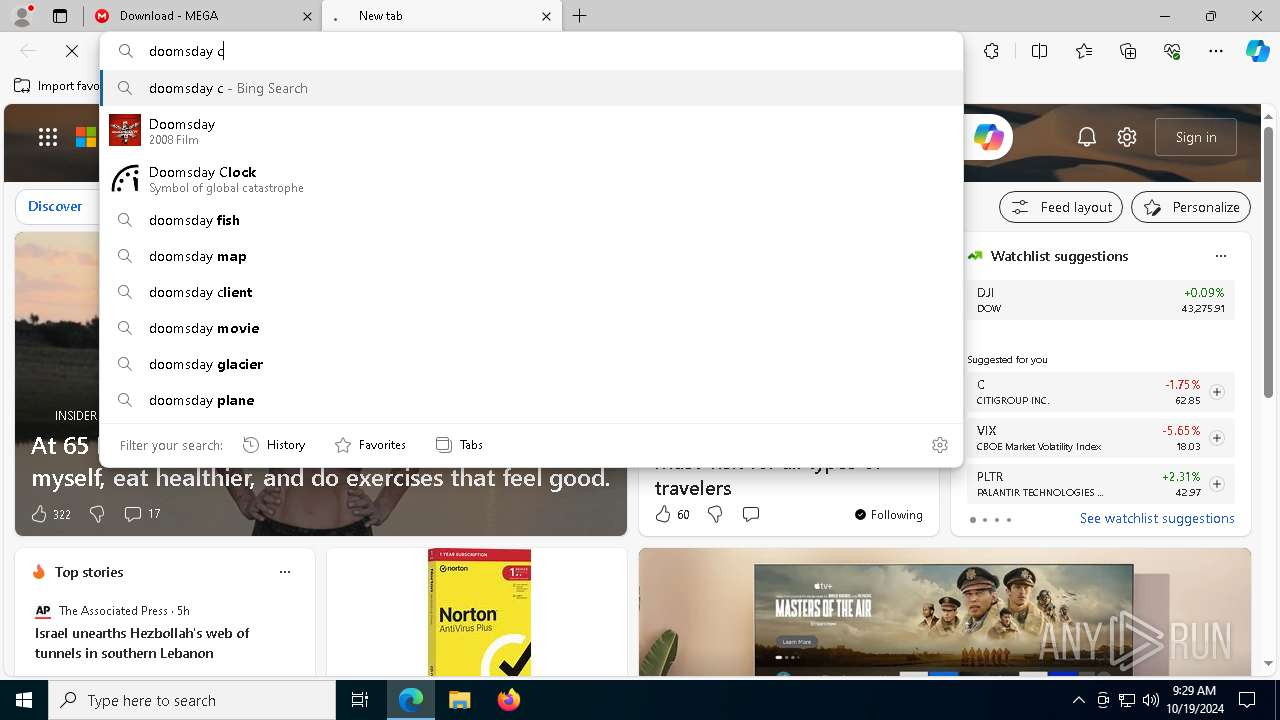
Task: Open Israel unearths Hezbollah's tunnels story
Action: click(142, 643)
